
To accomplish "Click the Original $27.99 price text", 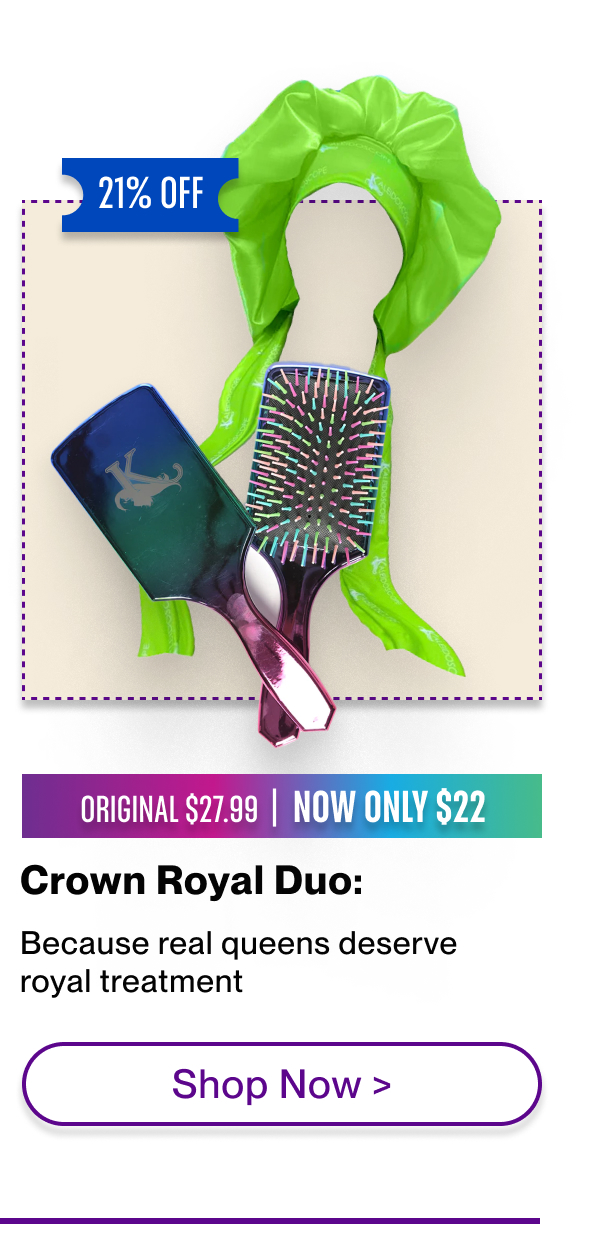I will (x=170, y=808).
